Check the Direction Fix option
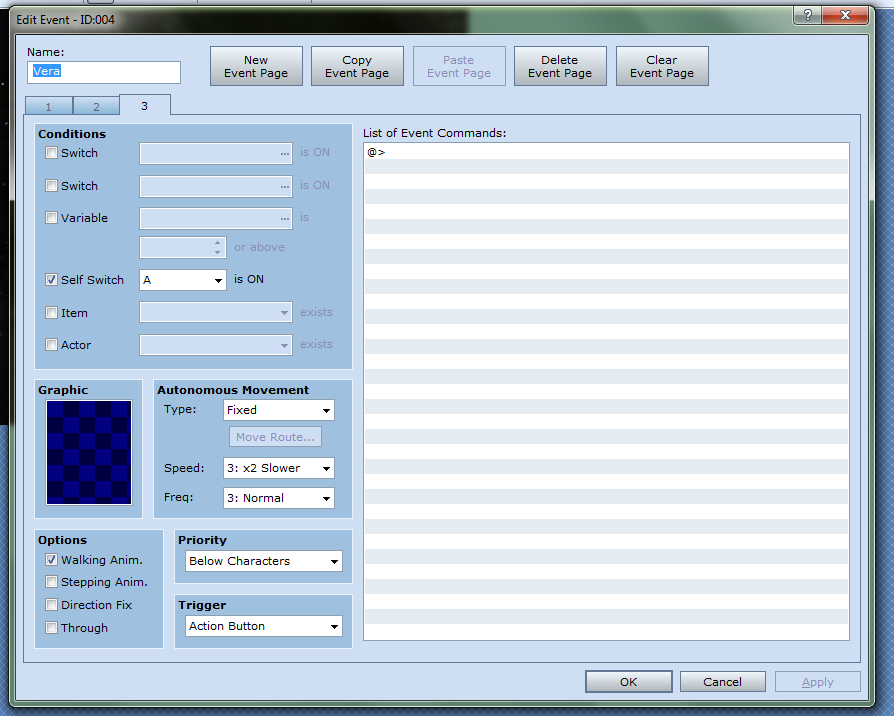Viewport: 894px width, 716px height. (52, 605)
